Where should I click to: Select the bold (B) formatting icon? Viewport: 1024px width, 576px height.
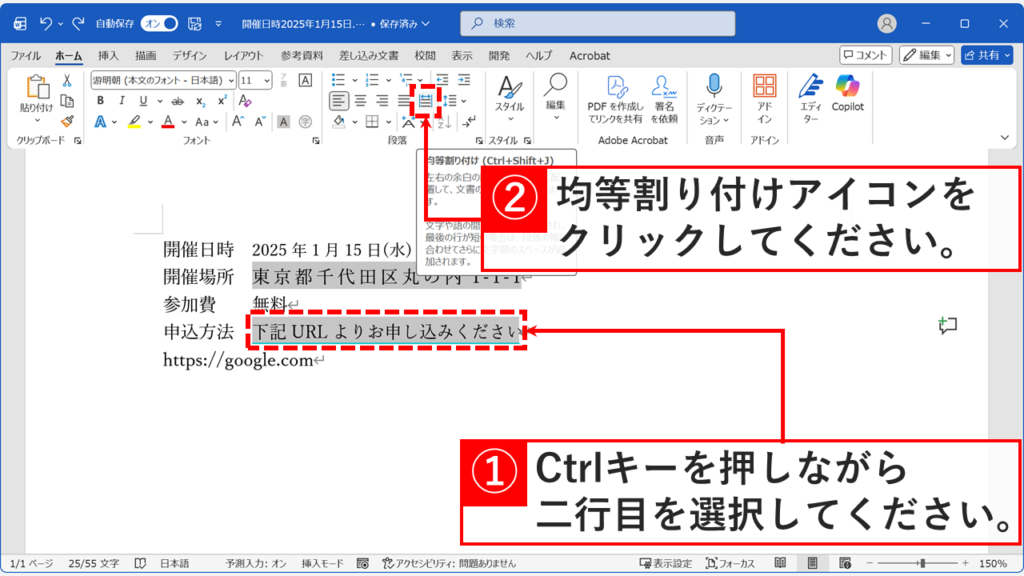pos(102,101)
